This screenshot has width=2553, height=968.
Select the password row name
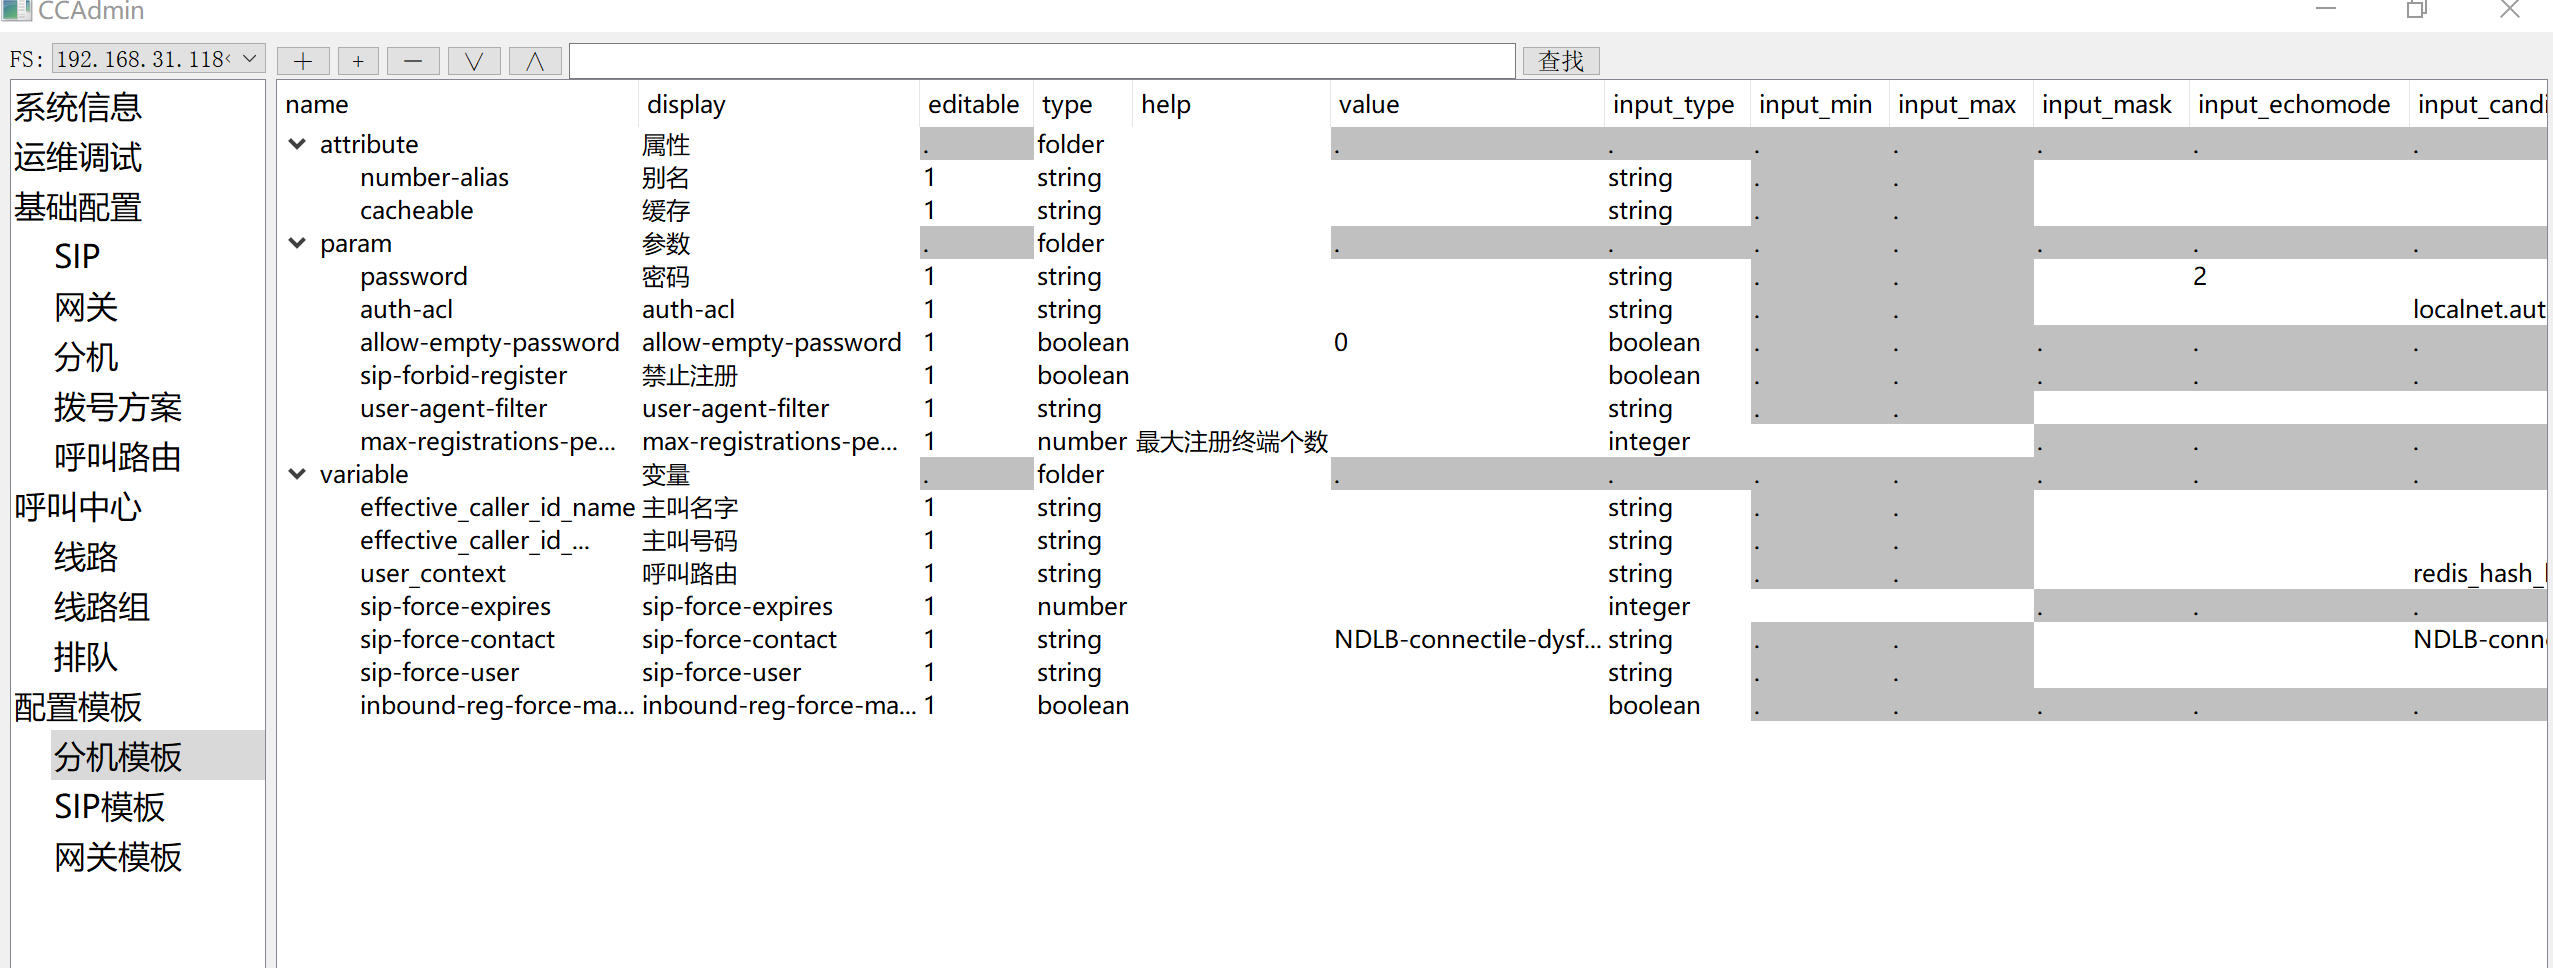coord(413,277)
